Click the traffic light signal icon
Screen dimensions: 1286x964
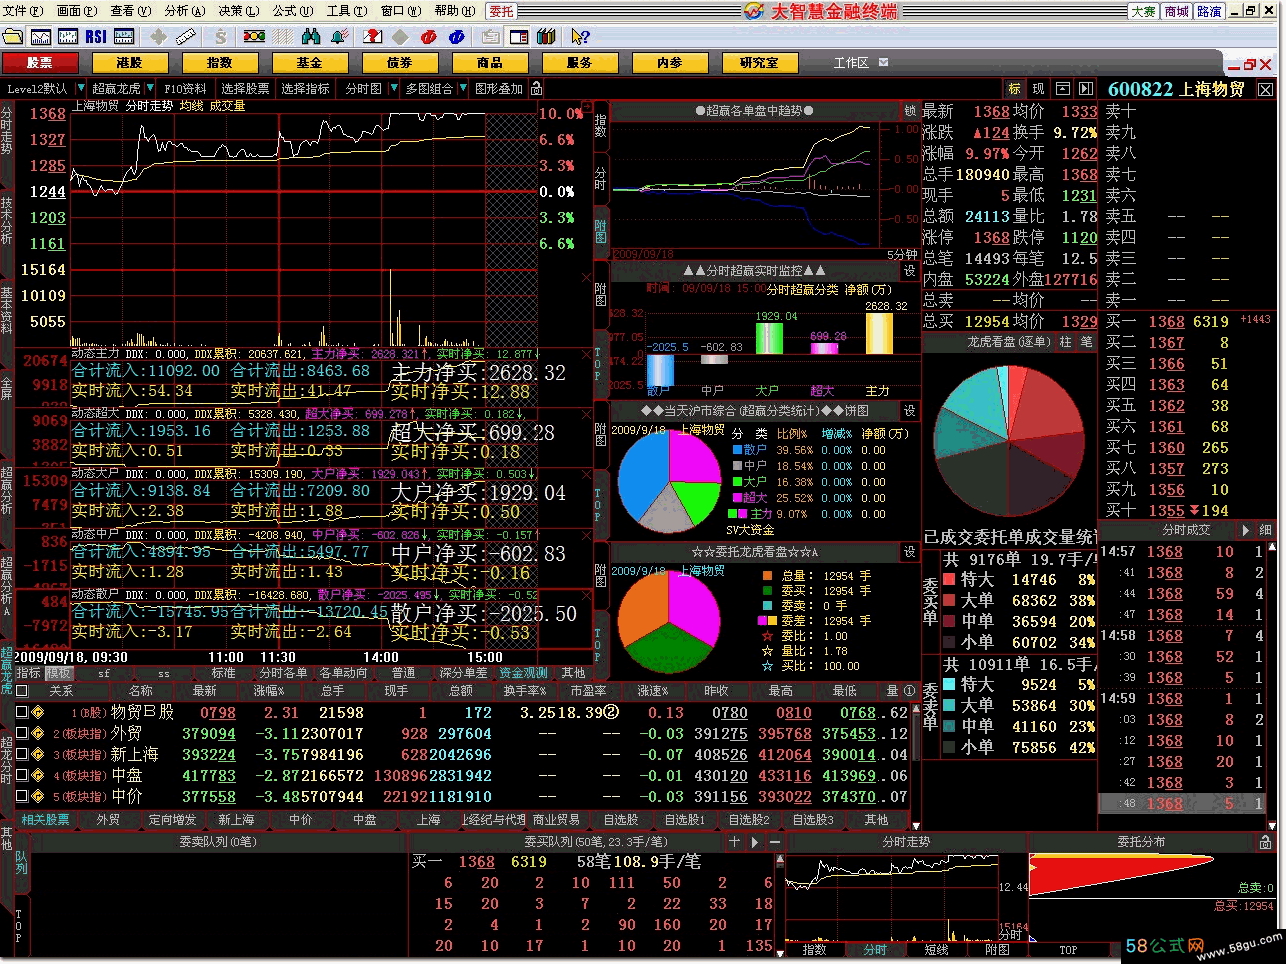coord(254,37)
